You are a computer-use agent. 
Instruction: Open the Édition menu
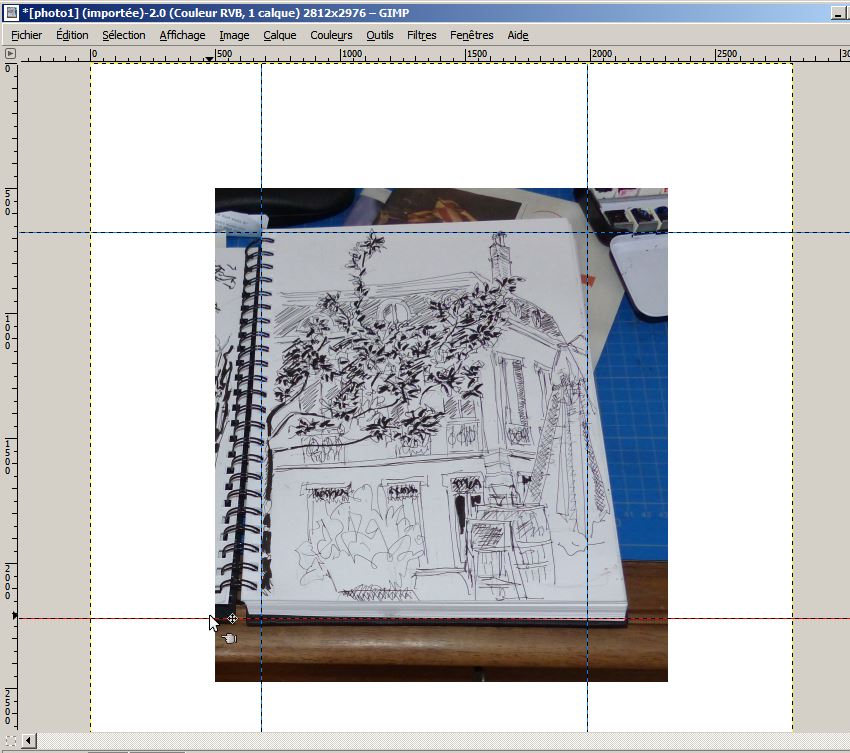pos(72,35)
